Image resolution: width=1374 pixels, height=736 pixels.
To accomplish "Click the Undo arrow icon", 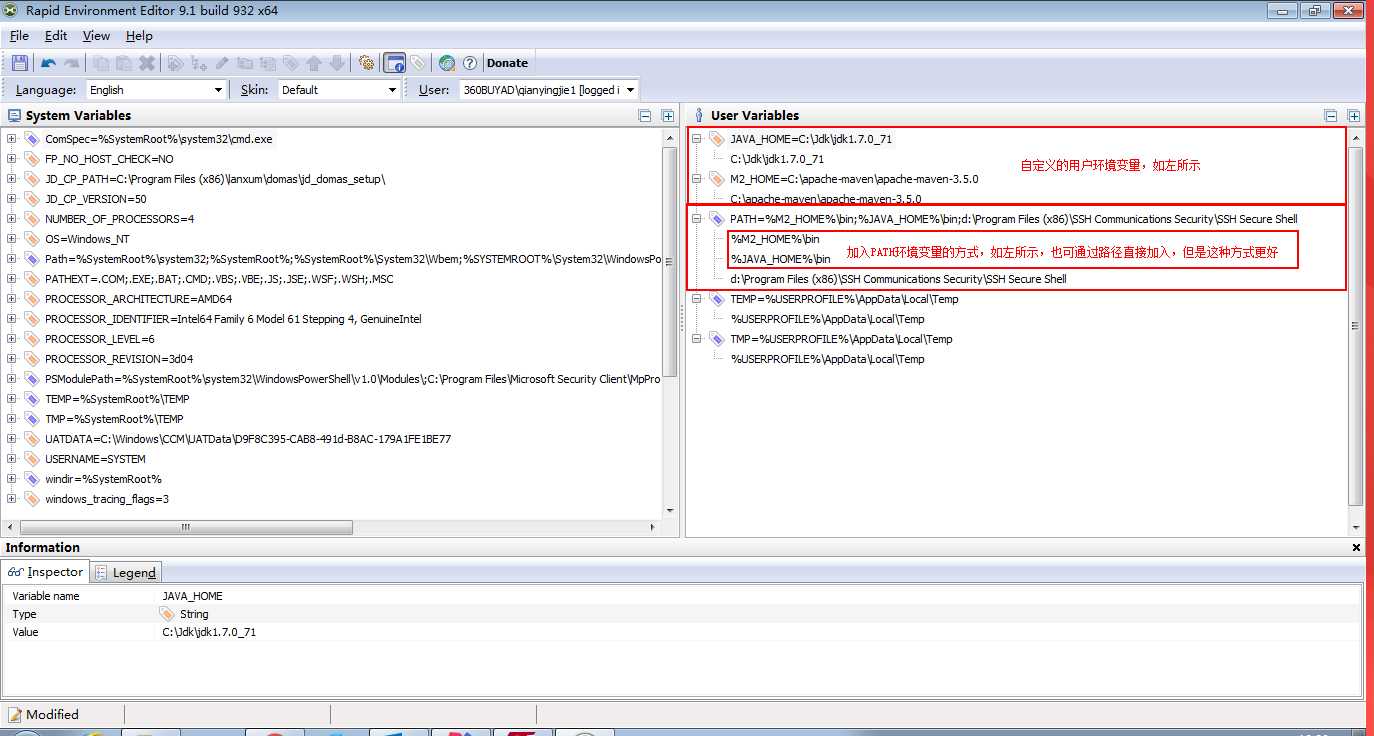I will click(x=48, y=63).
